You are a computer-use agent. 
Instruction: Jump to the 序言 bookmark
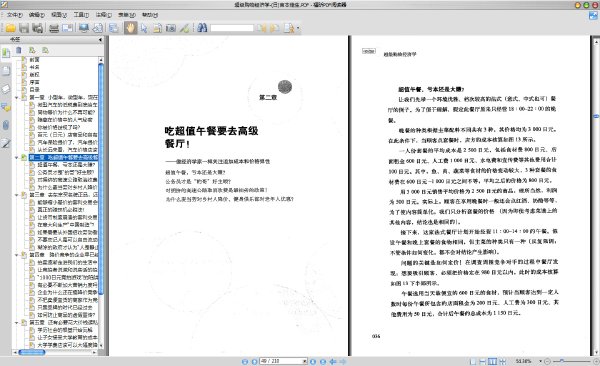(34, 82)
